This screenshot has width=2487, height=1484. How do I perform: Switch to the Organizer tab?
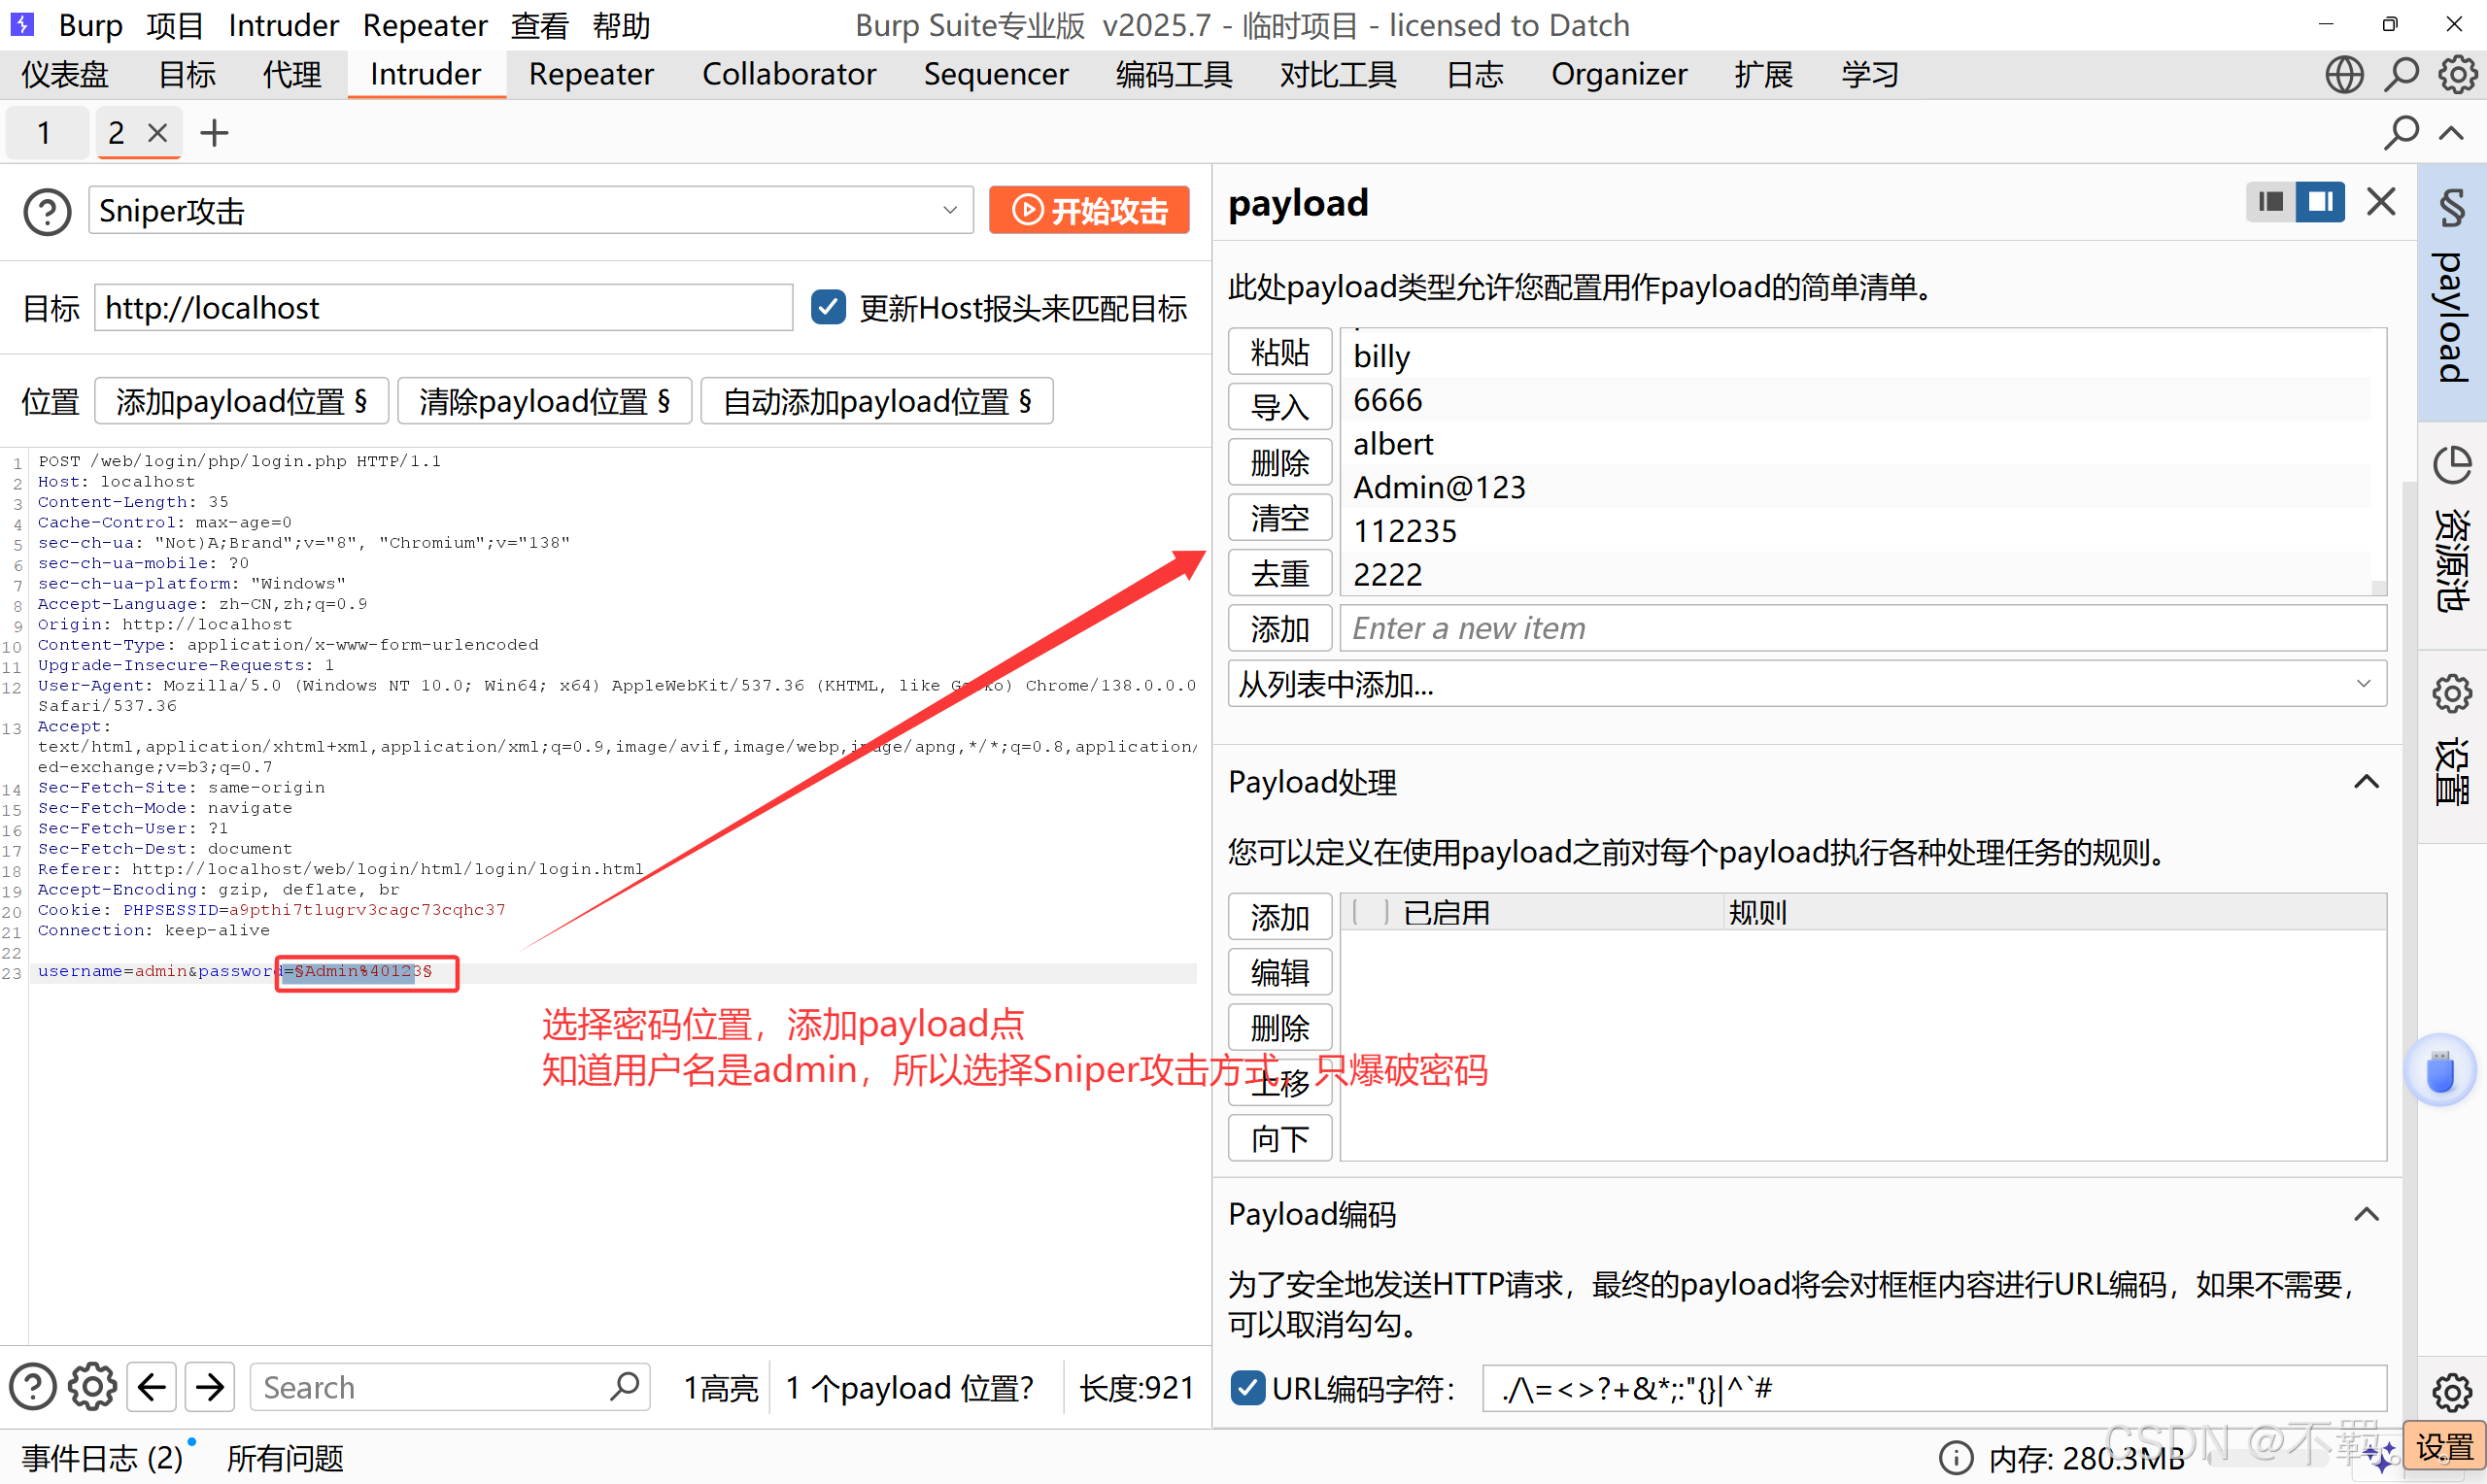pos(1618,75)
